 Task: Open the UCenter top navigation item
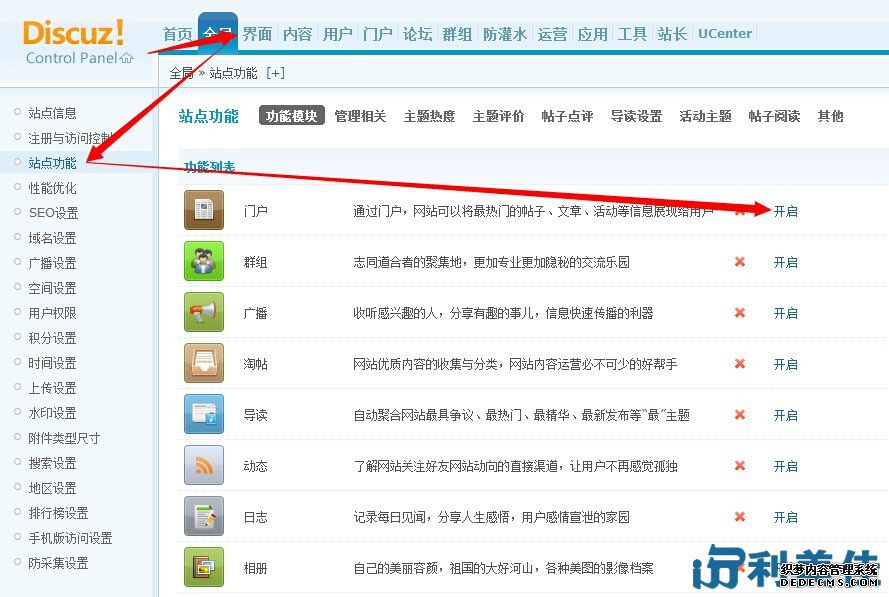725,34
